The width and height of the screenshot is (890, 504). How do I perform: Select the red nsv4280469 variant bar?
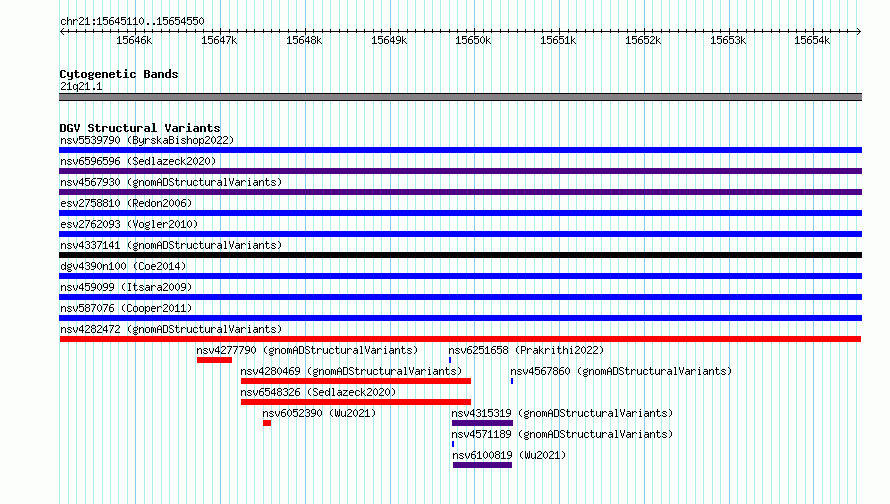tap(356, 381)
